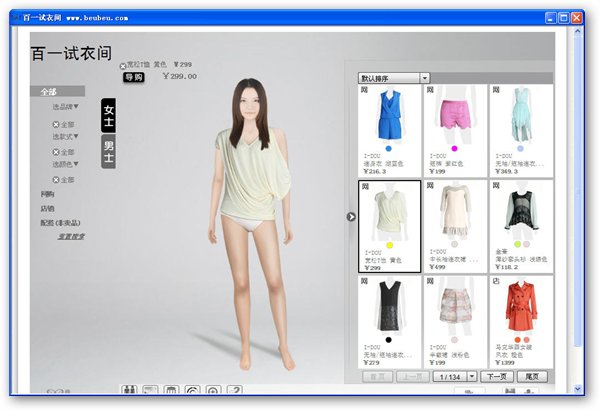Expand the 选品牌 brand filter dropdown

pos(66,107)
